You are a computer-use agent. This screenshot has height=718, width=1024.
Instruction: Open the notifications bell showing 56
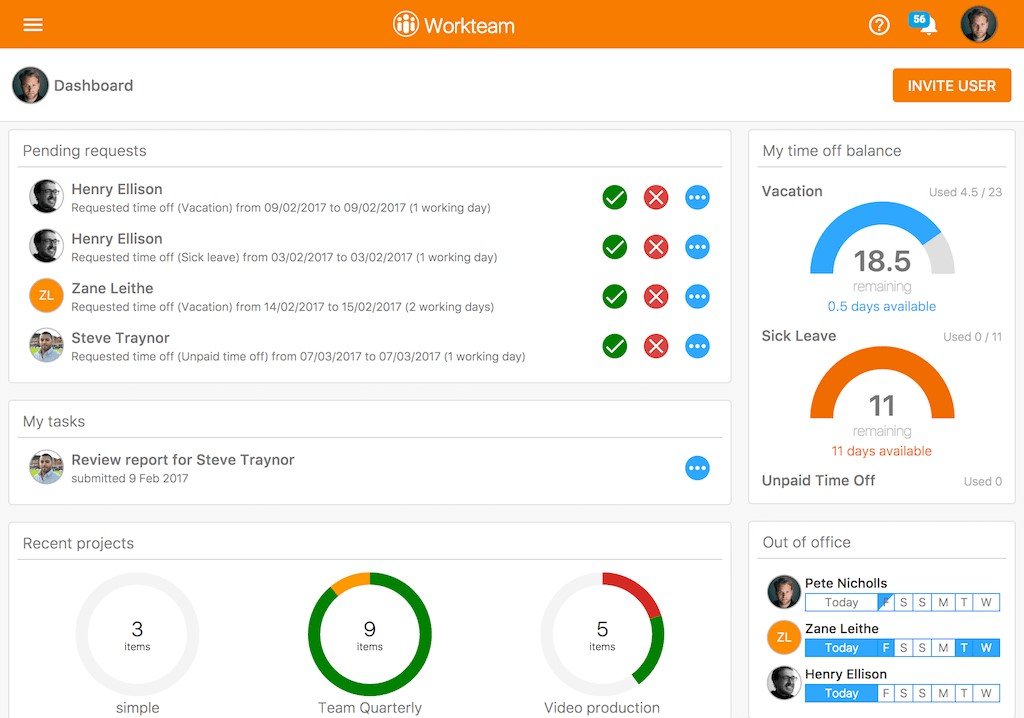click(x=923, y=24)
